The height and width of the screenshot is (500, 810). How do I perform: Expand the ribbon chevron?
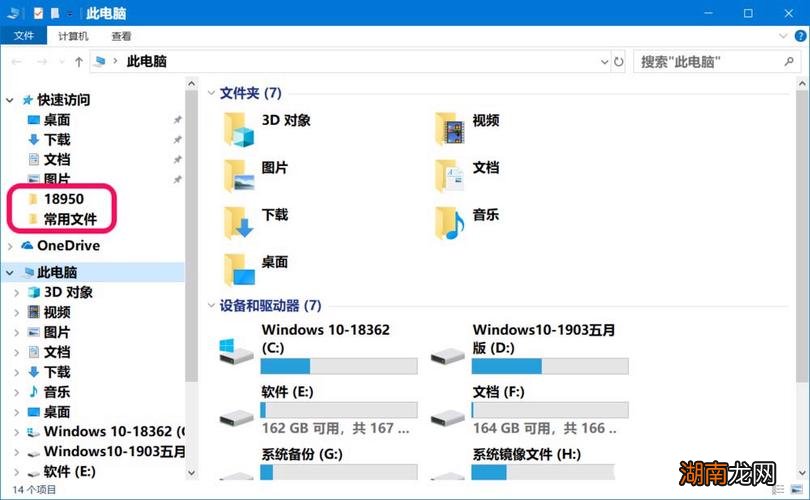[783, 36]
